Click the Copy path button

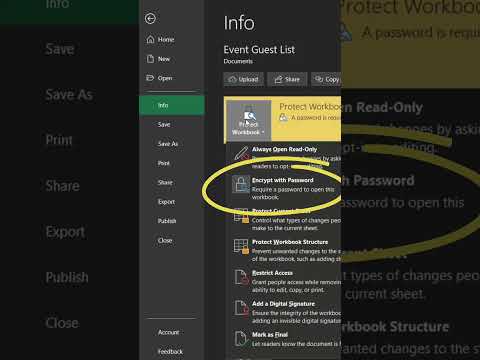326,79
